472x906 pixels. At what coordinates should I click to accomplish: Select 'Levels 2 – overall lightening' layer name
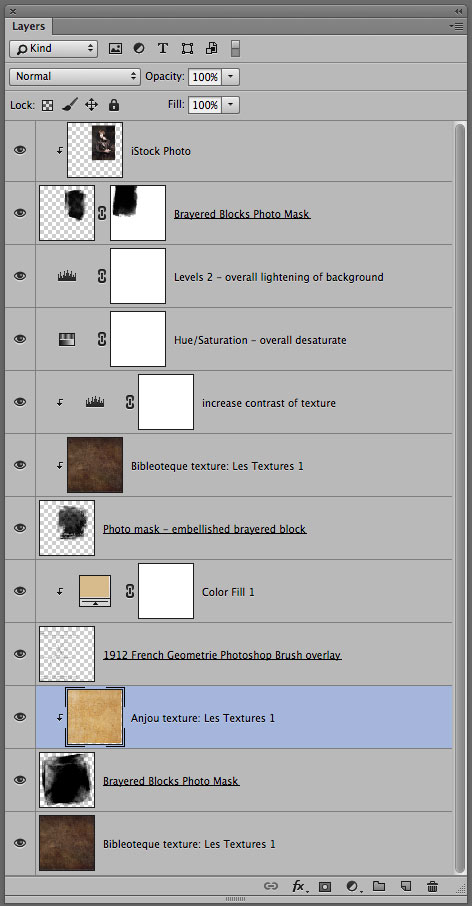pos(278,277)
